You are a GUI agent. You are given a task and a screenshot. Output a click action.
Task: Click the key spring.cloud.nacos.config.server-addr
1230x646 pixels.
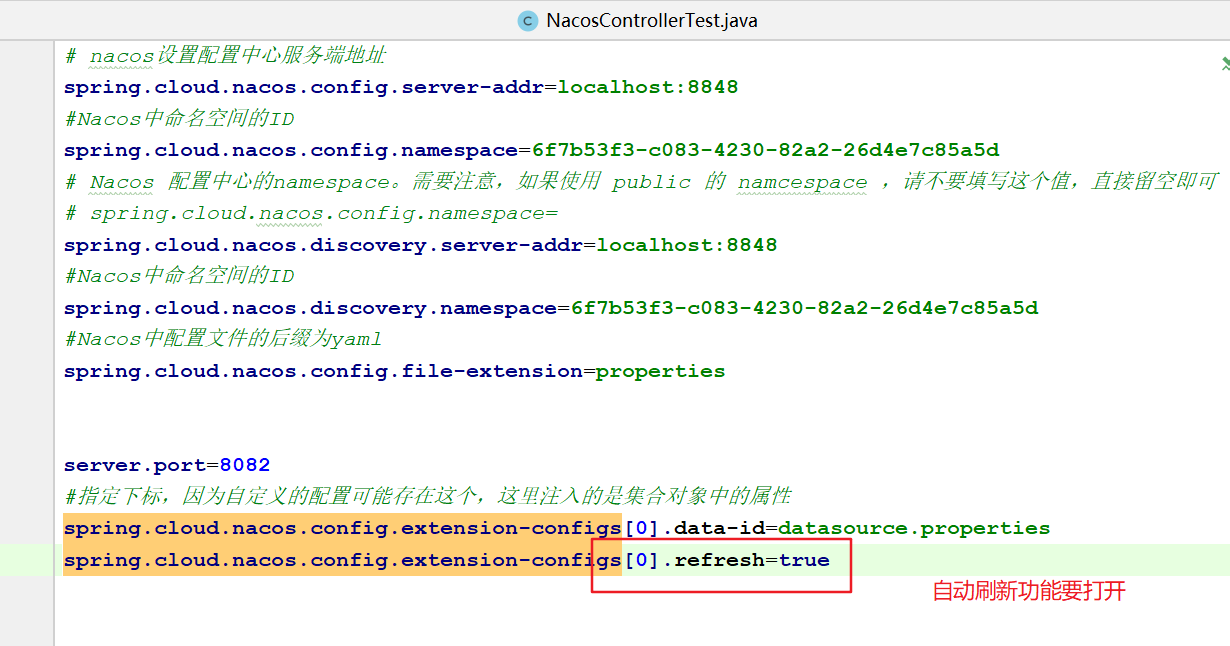point(304,87)
